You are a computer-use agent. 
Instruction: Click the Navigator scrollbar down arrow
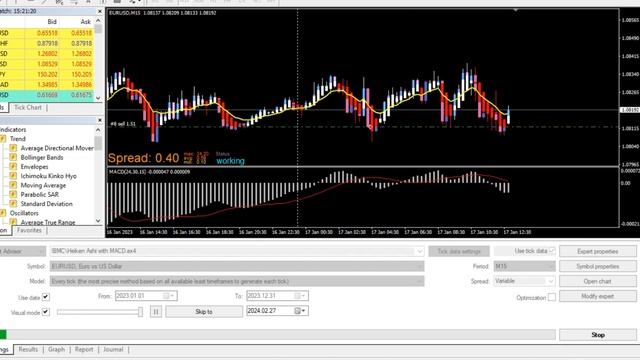pos(98,221)
